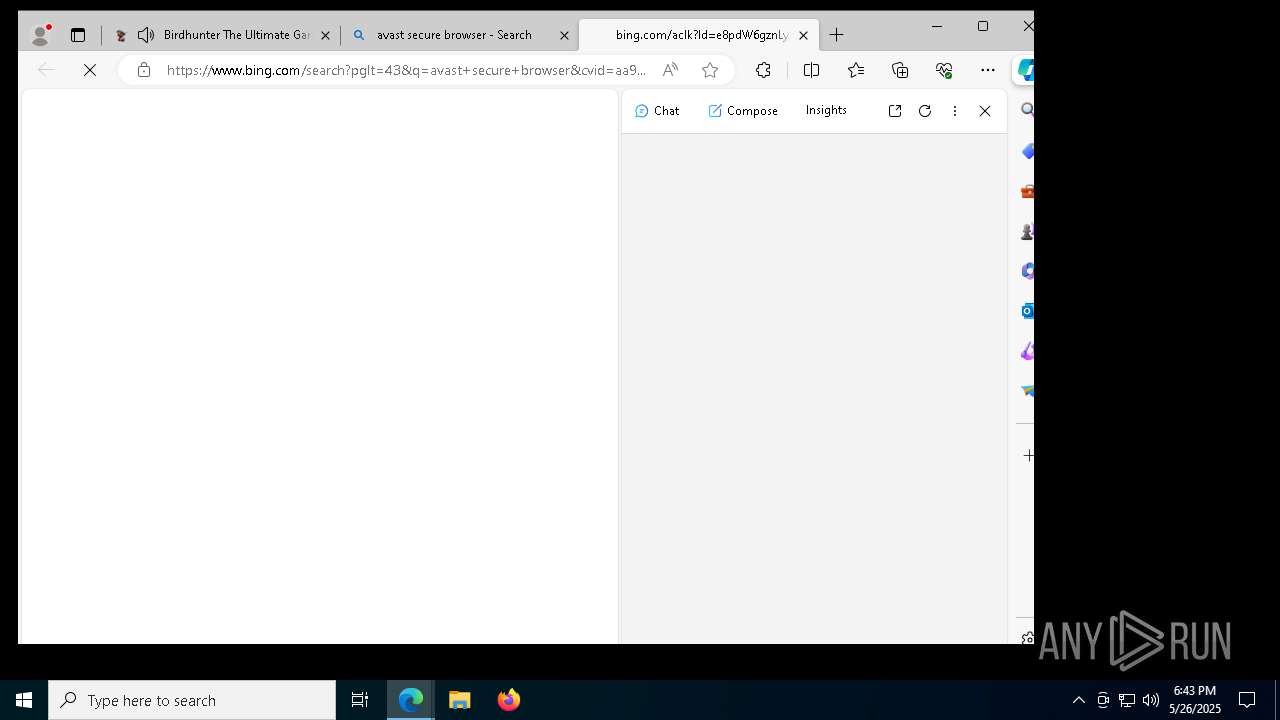Screen dimensions: 1280x720
Task: Select the bing.com/aclk tab
Action: click(x=701, y=35)
